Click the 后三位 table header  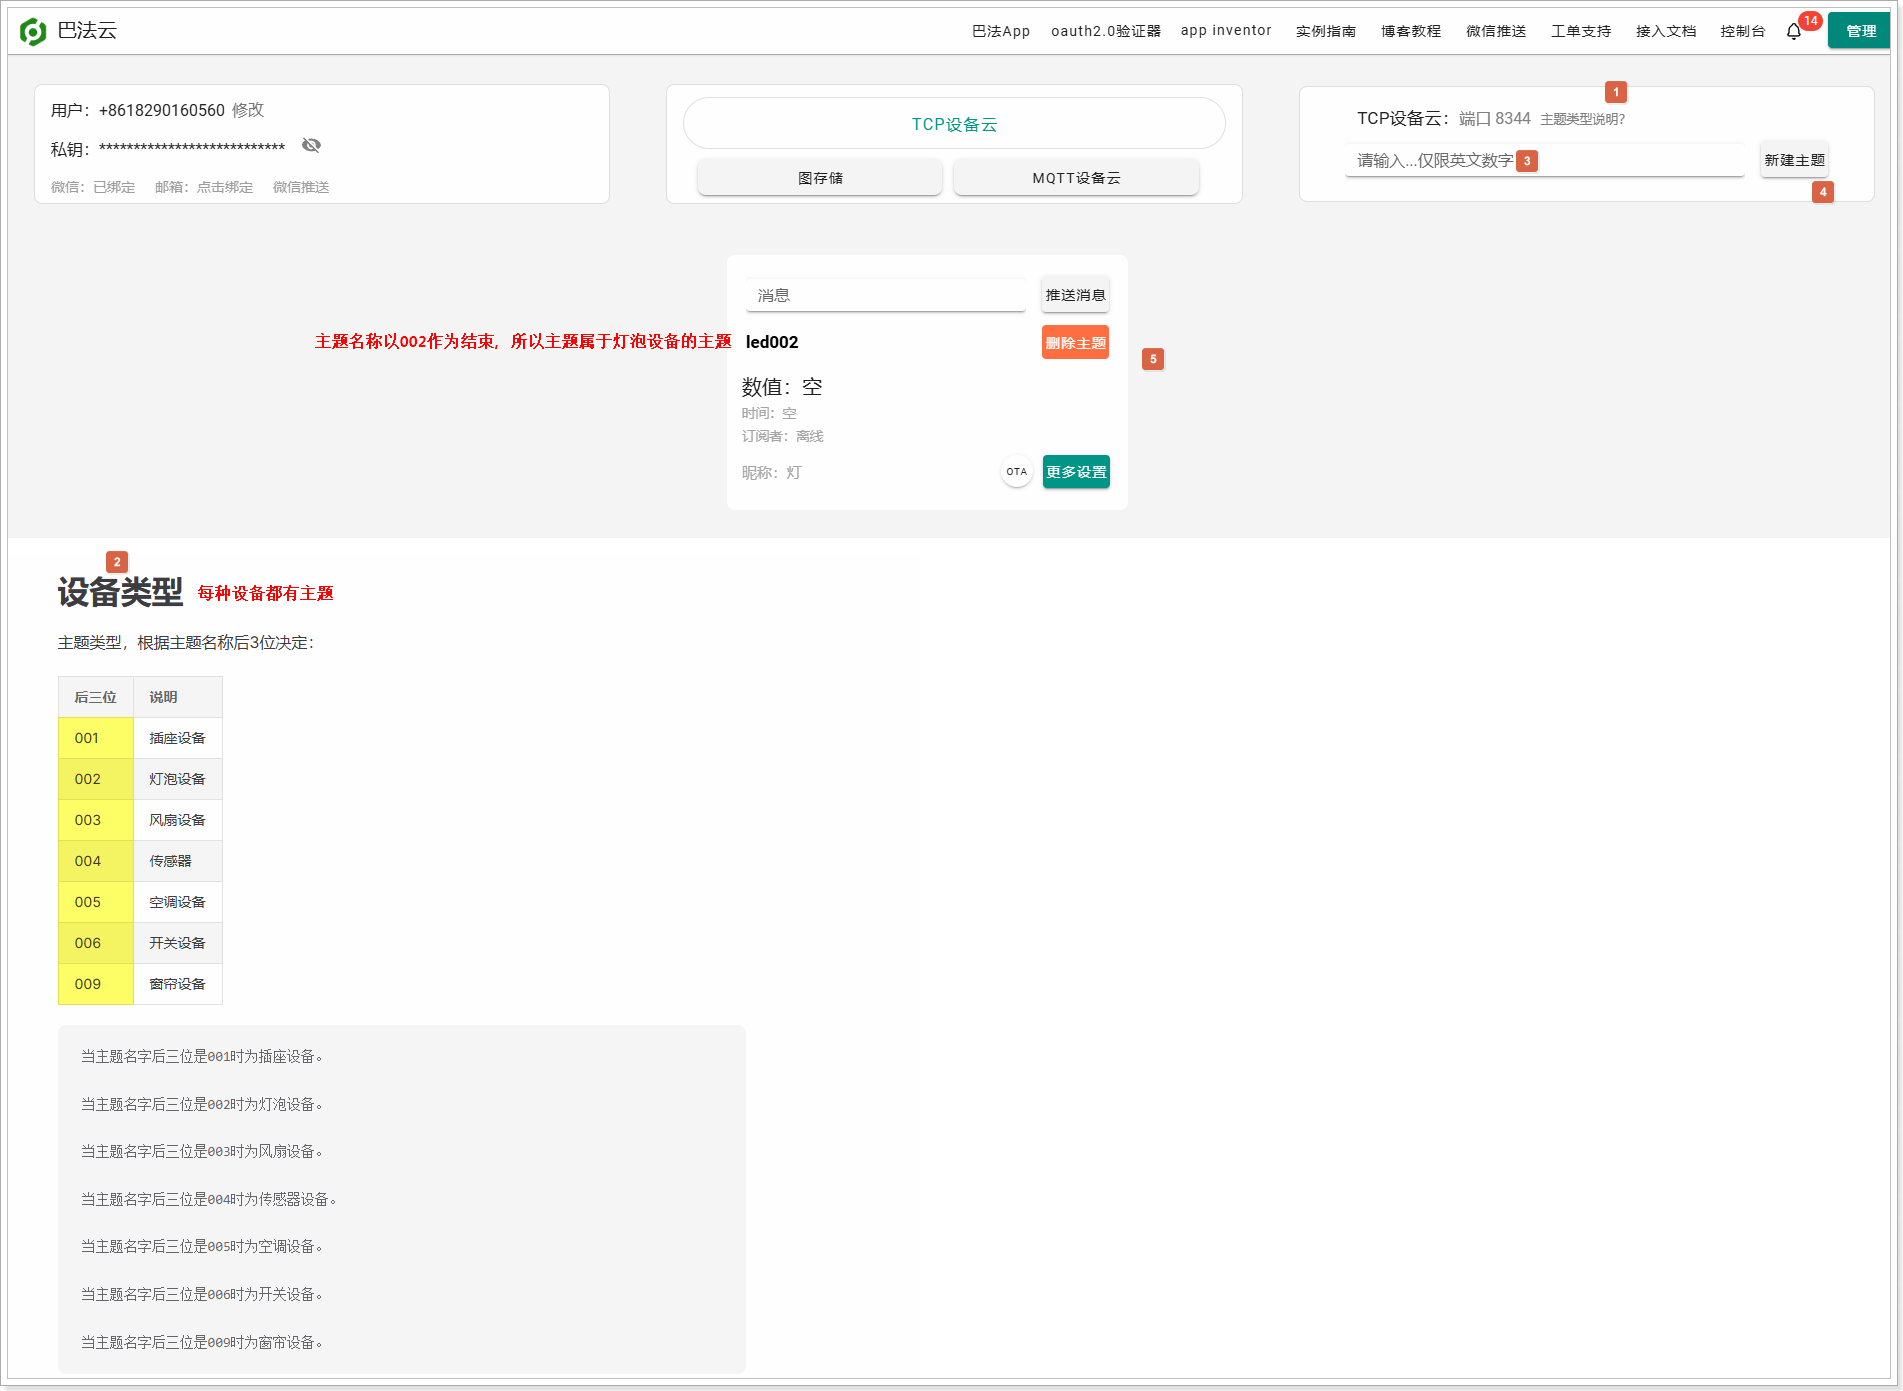[96, 697]
